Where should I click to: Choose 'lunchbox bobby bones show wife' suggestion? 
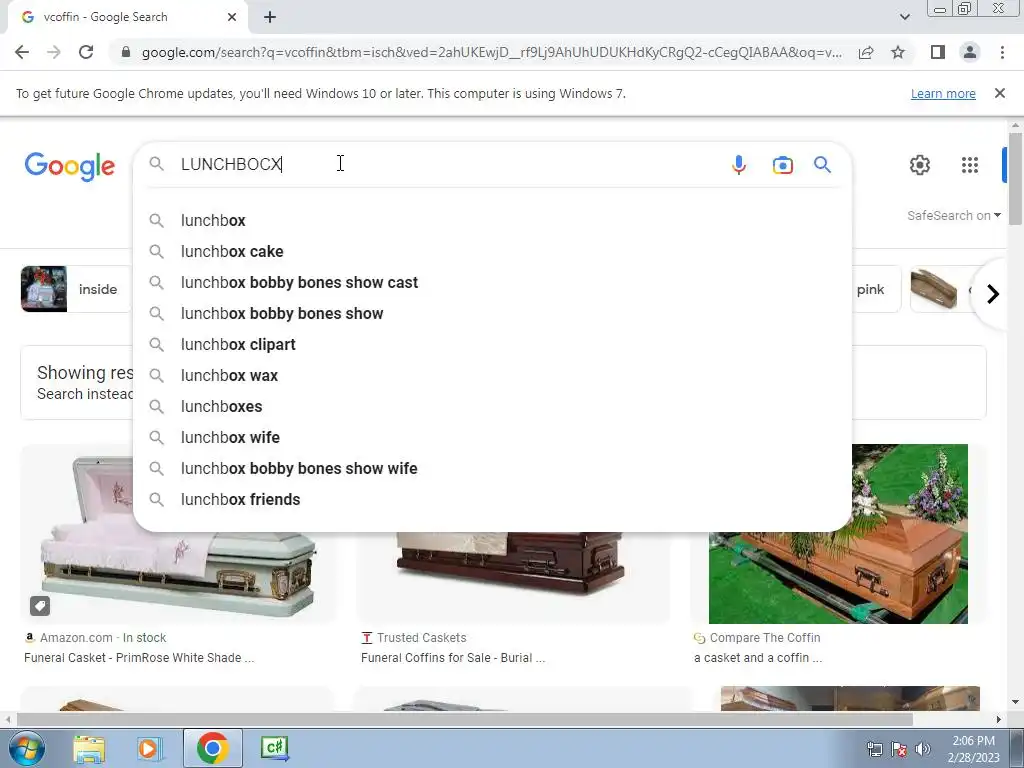tap(492, 468)
